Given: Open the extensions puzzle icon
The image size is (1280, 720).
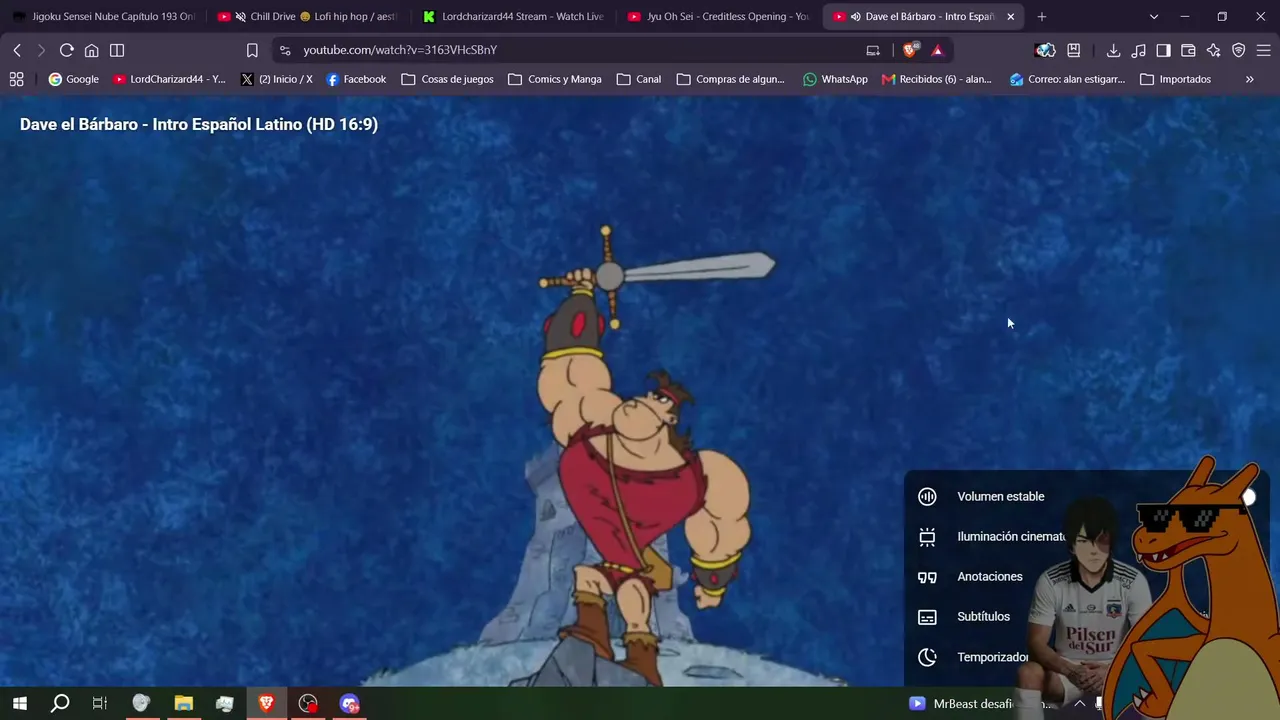Looking at the screenshot, I should point(1045,50).
